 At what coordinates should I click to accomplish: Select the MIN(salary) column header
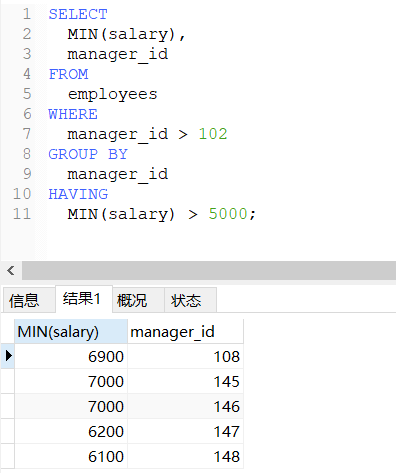tap(71, 332)
